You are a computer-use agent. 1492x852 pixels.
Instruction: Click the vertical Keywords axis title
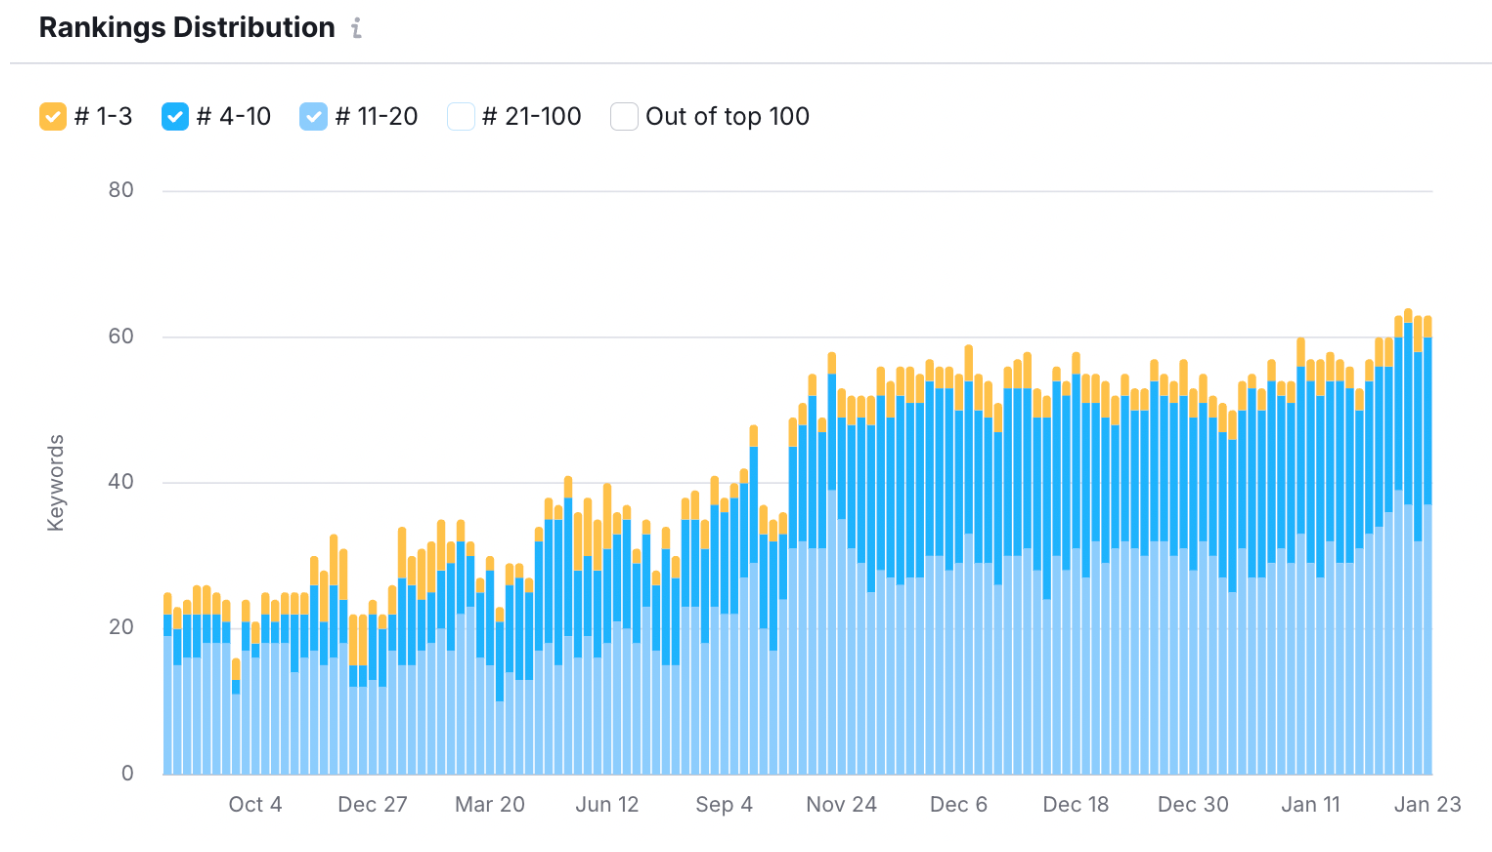(x=56, y=482)
